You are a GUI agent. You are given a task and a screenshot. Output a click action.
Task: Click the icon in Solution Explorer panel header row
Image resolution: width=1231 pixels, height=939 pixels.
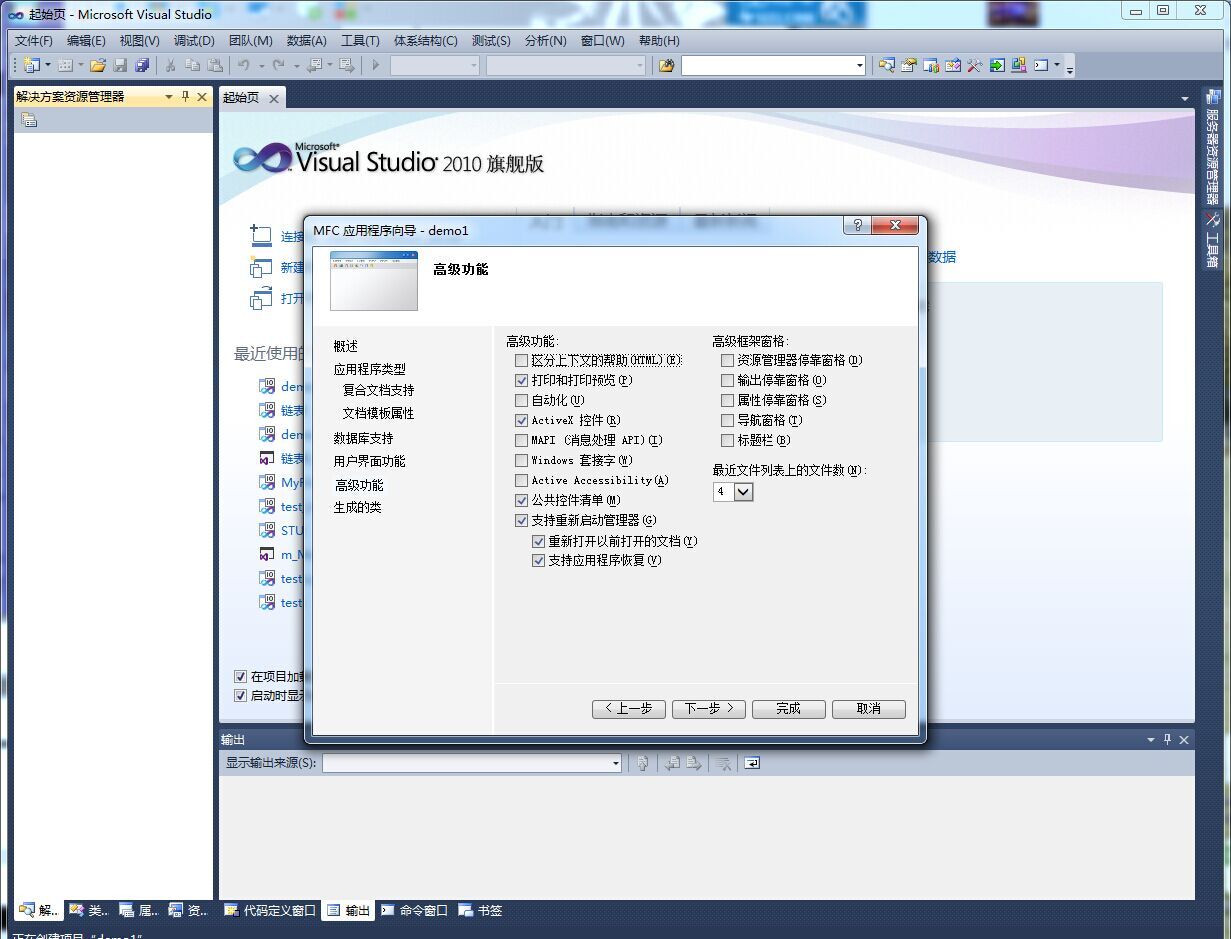[x=29, y=120]
